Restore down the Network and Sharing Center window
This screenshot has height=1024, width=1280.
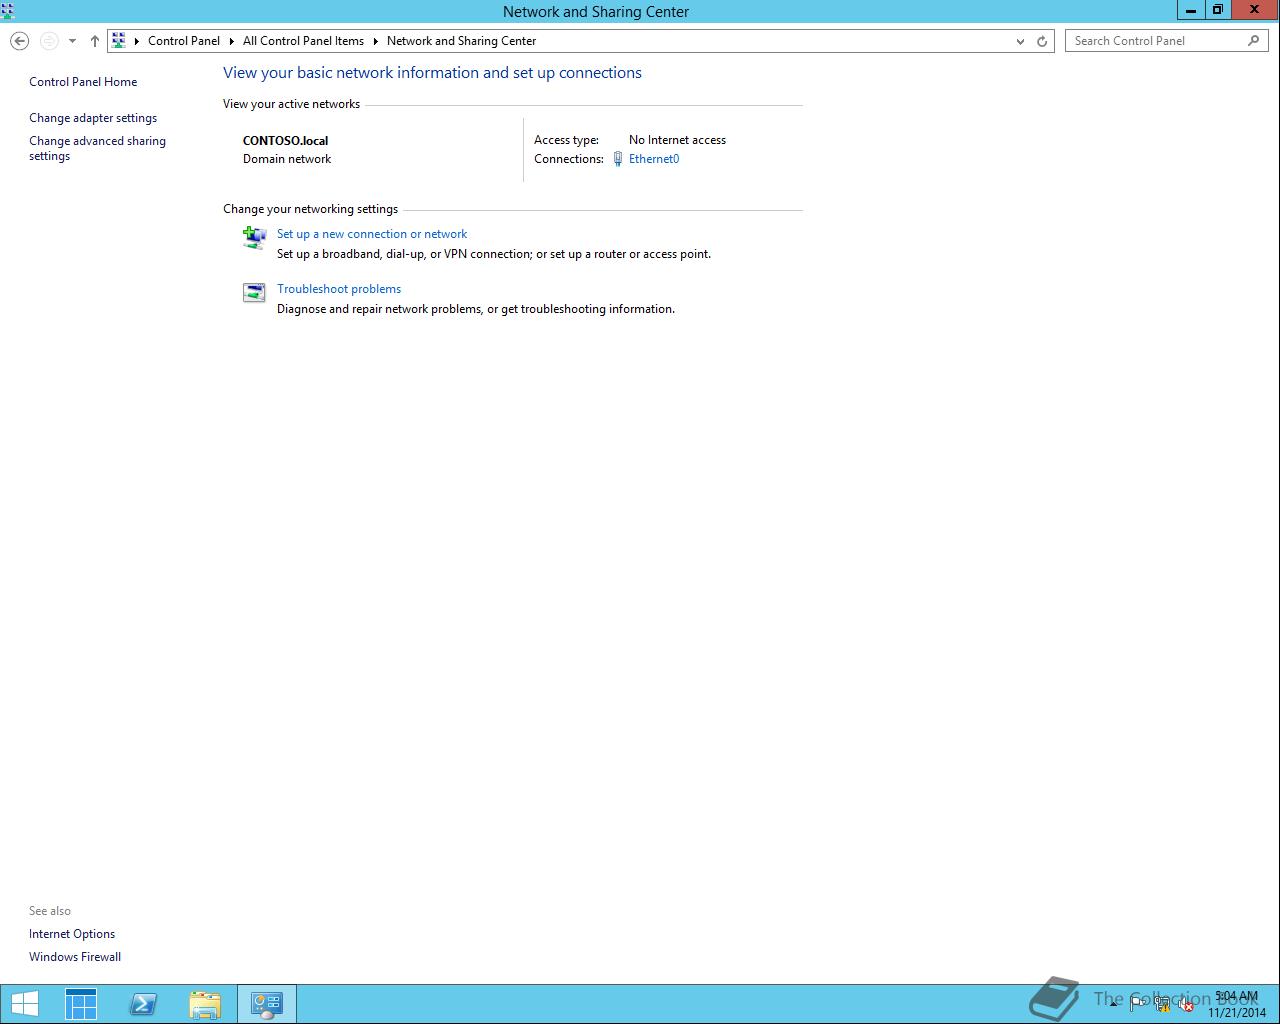[x=1217, y=10]
